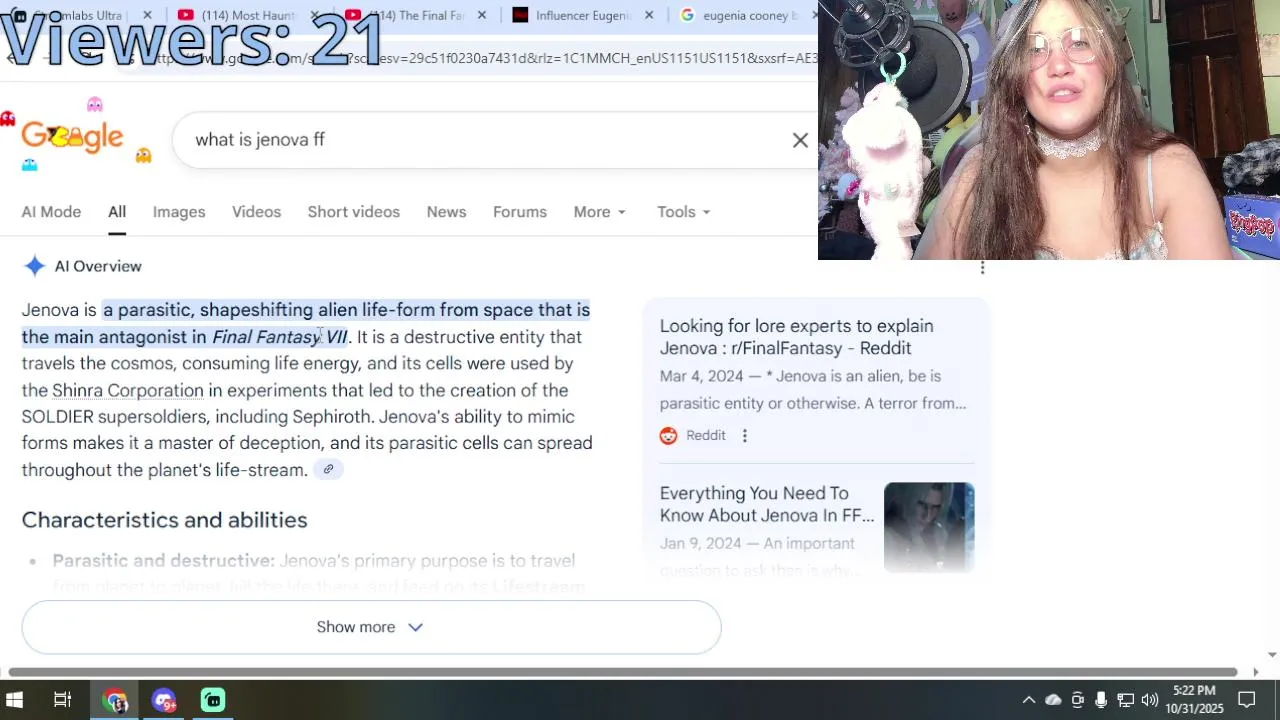
Task: Close the Most Haunted YouTube tab
Action: 314,15
